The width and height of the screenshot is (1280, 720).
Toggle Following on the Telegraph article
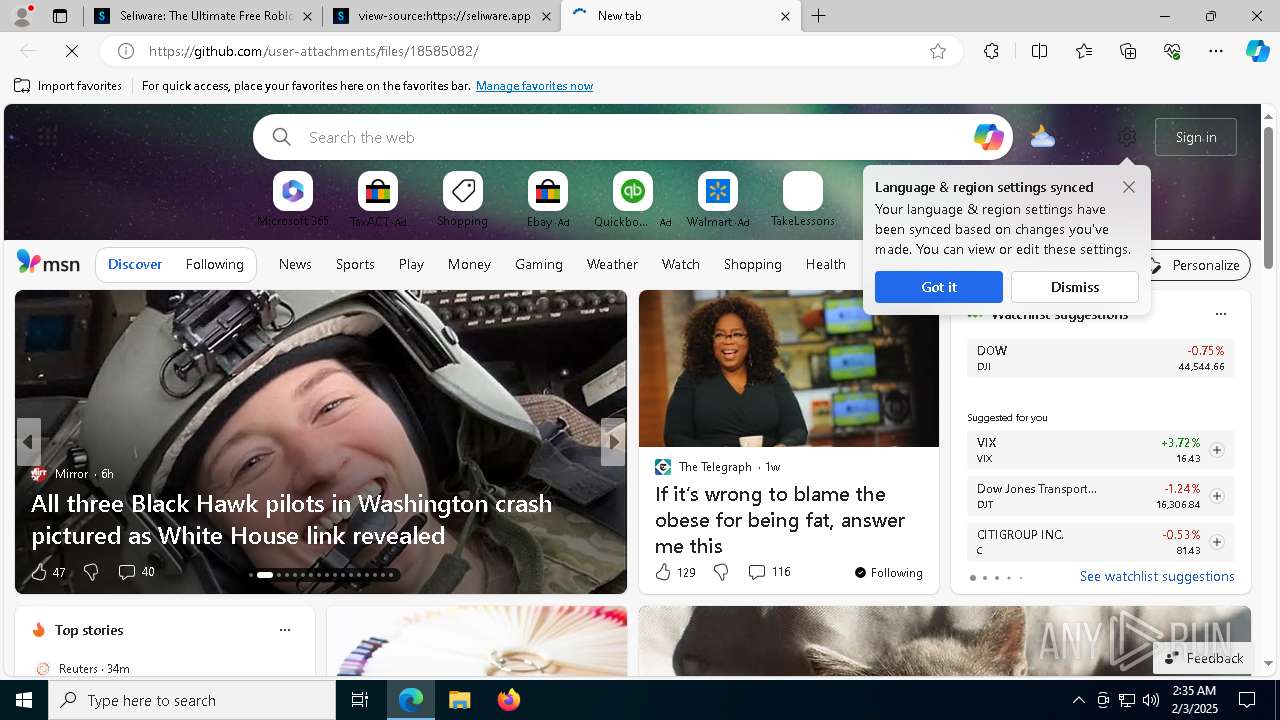[x=888, y=572]
